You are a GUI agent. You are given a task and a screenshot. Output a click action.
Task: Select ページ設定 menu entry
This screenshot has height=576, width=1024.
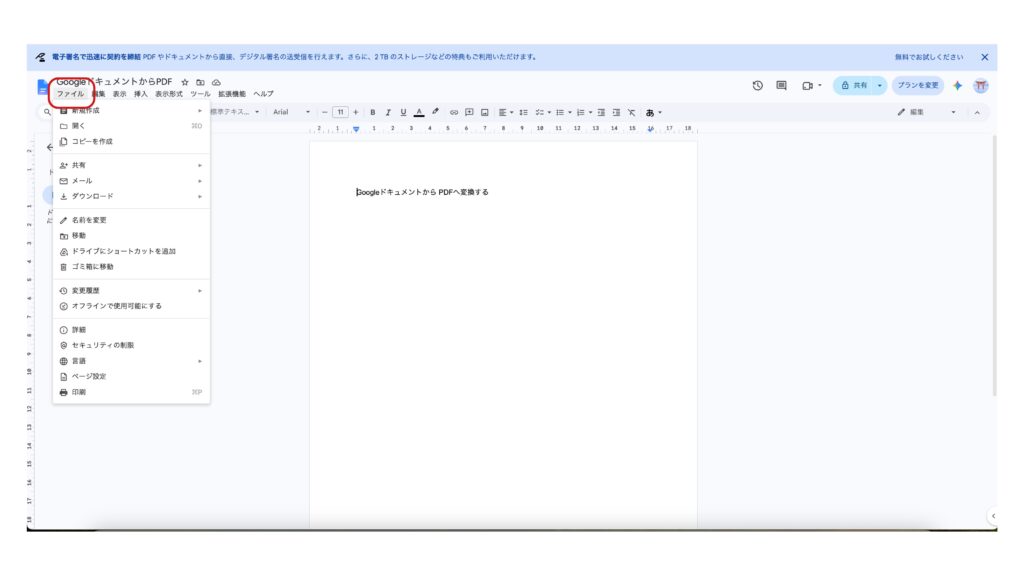pos(131,377)
